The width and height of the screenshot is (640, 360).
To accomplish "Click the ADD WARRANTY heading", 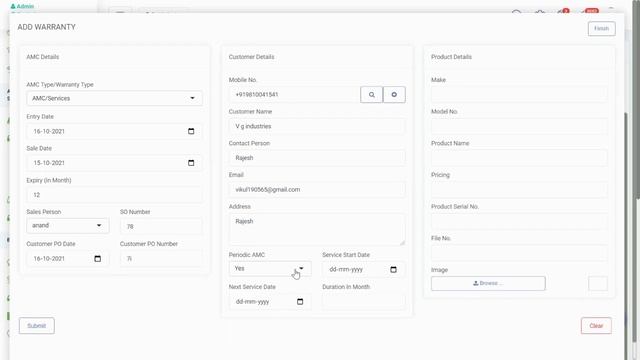I will pos(47,27).
